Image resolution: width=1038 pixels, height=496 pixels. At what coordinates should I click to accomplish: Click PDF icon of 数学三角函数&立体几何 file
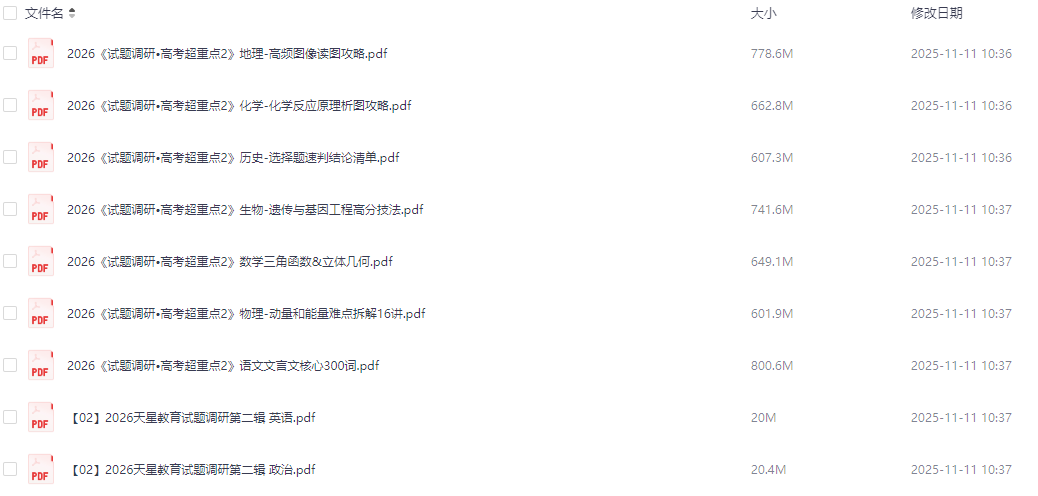[40, 262]
